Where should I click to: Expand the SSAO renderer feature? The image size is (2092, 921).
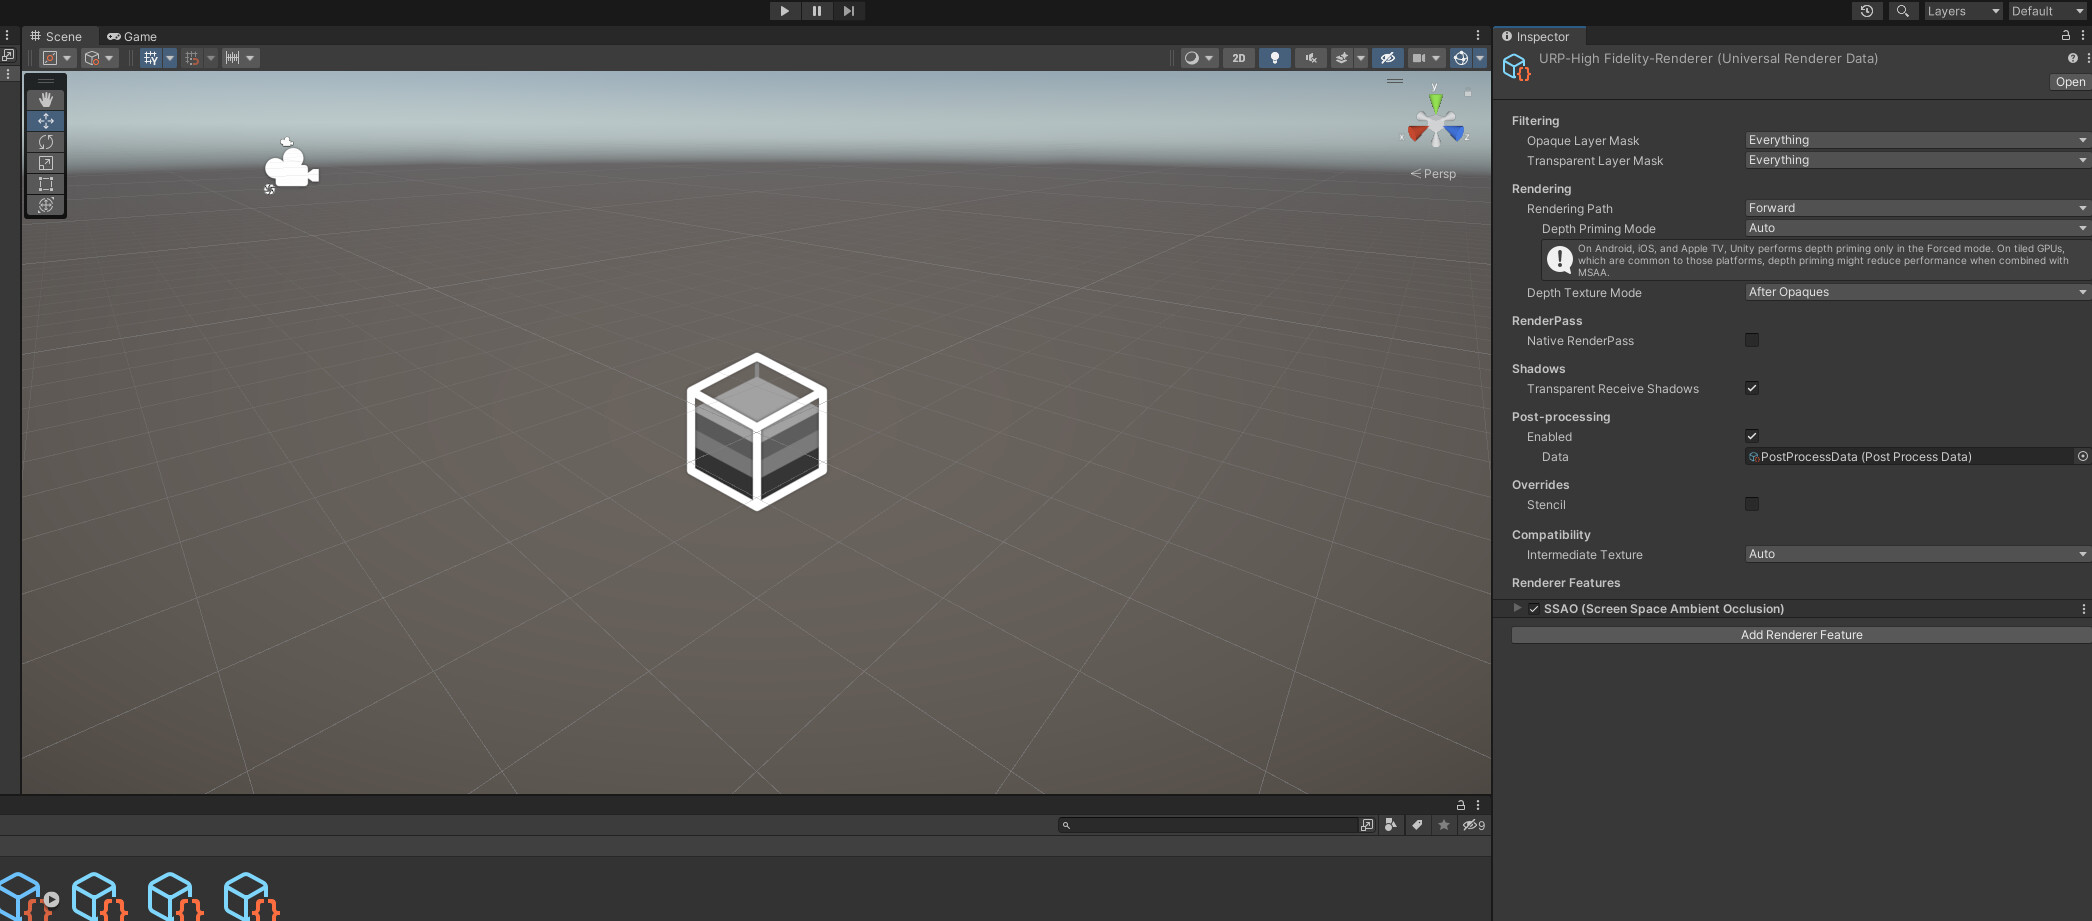coord(1518,608)
